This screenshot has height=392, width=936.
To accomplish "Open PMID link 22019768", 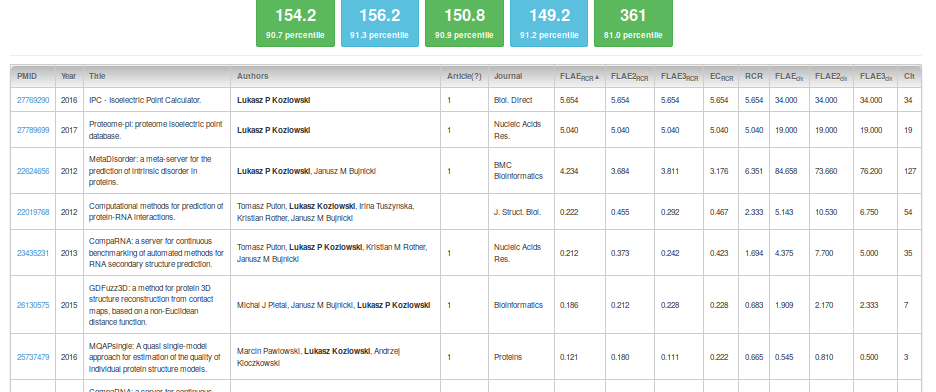I will click(33, 212).
